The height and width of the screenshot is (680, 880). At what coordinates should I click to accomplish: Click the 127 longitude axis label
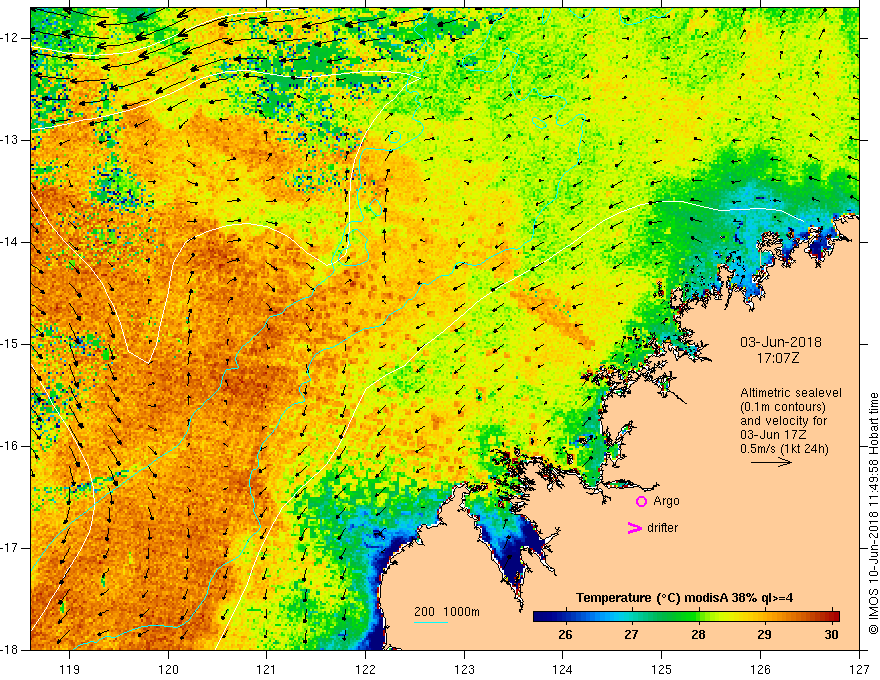click(859, 669)
